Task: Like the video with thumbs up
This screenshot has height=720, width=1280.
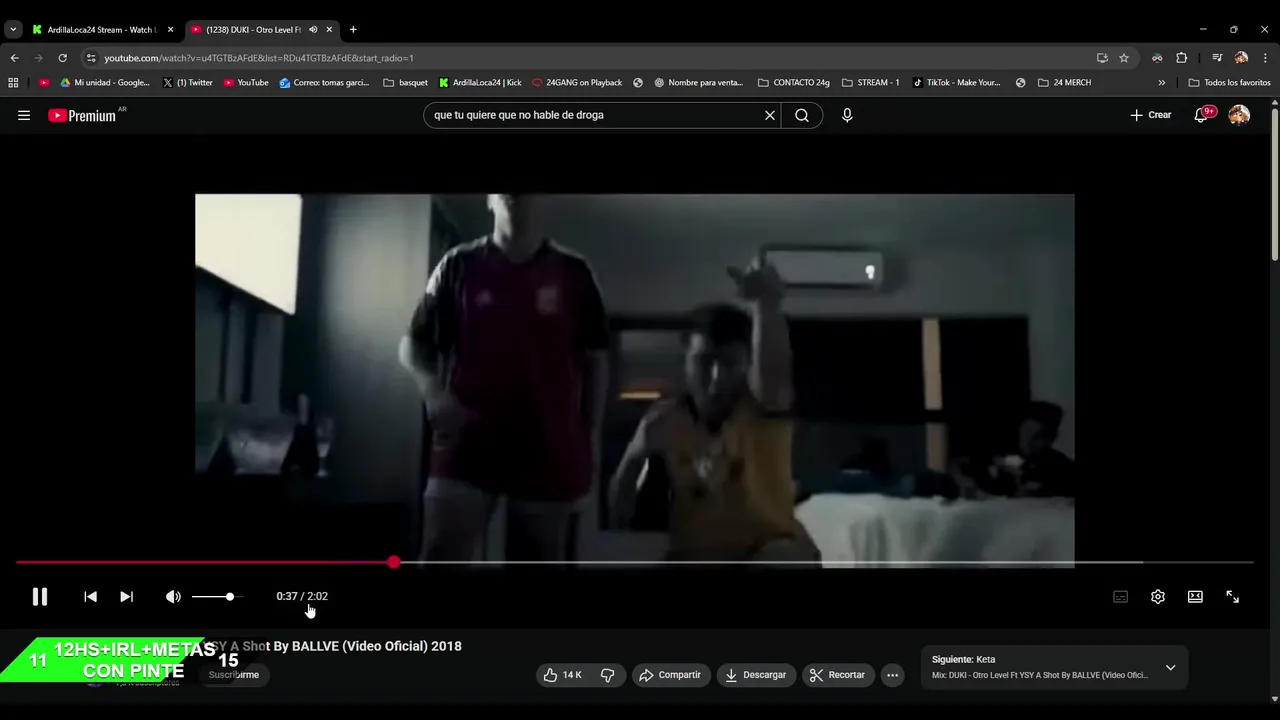Action: pos(563,675)
